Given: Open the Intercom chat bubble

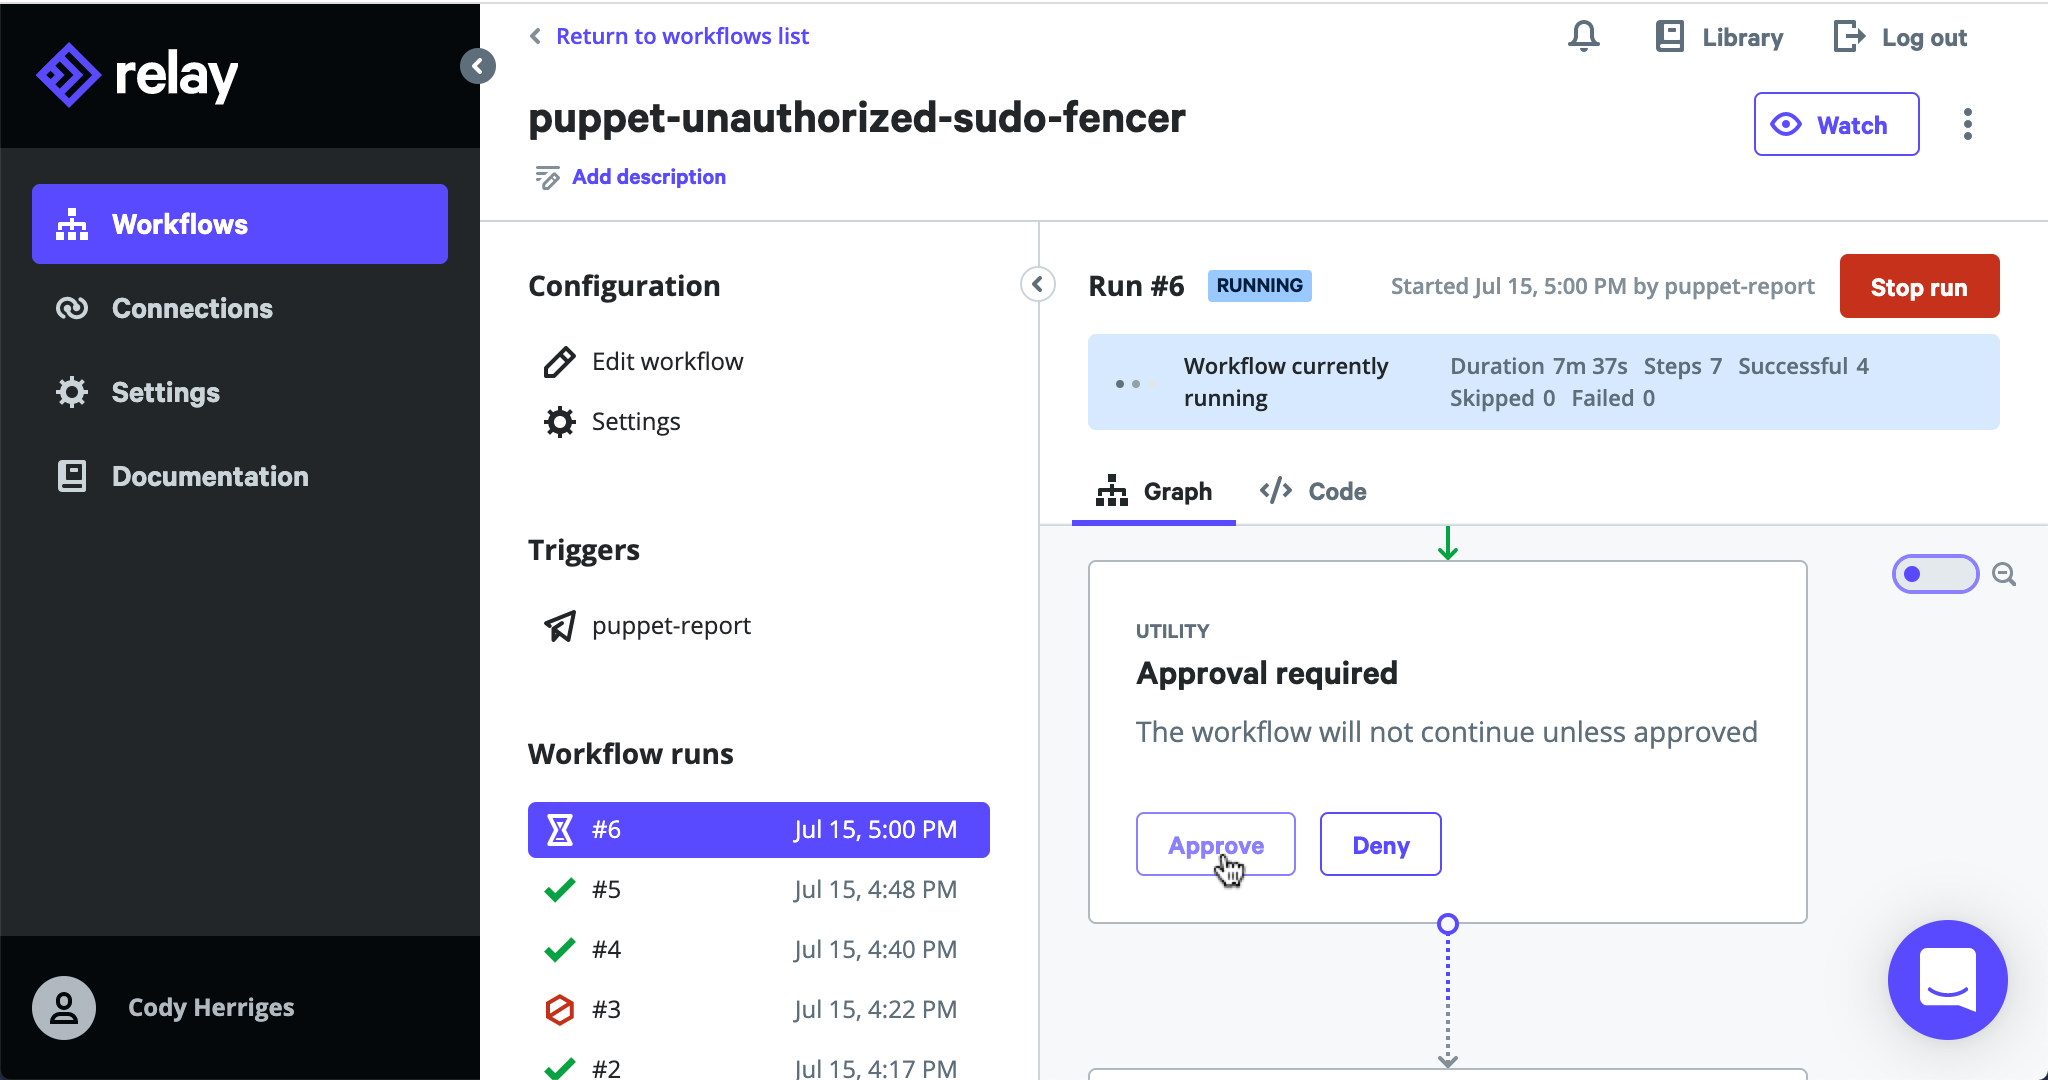Looking at the screenshot, I should (x=1947, y=979).
